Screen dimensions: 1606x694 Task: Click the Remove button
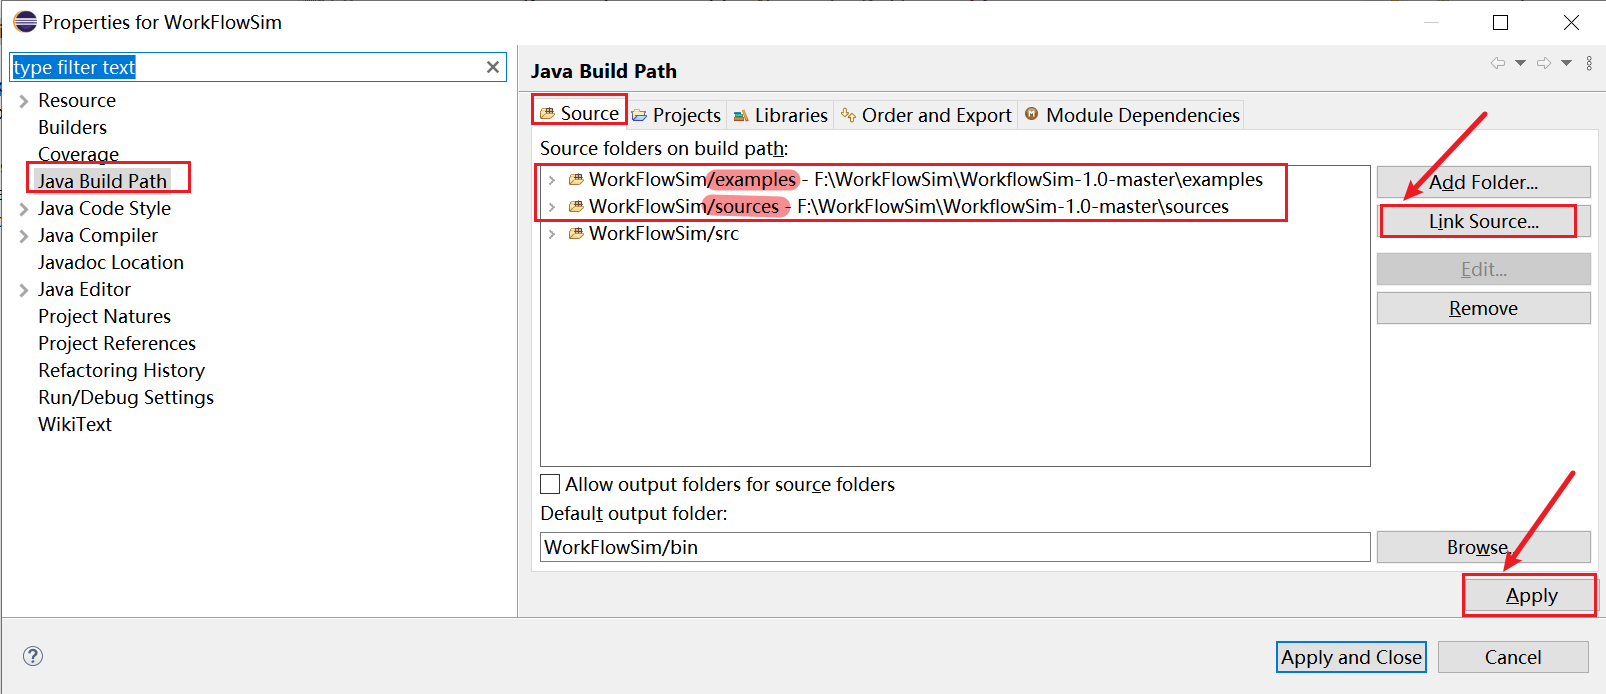point(1483,308)
